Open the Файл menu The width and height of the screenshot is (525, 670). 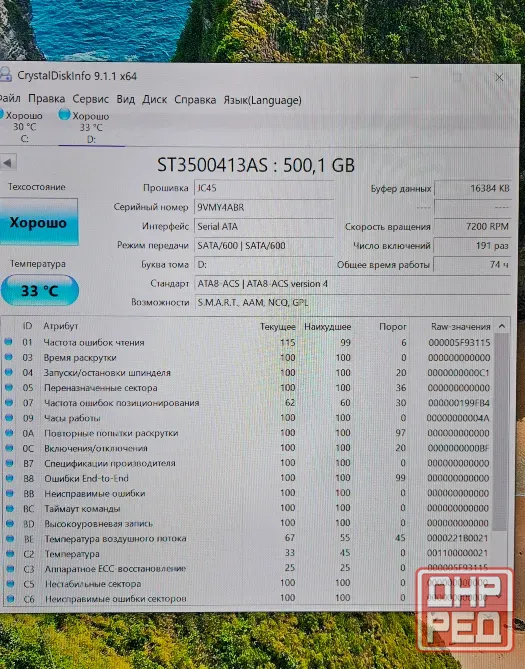[x=9, y=99]
